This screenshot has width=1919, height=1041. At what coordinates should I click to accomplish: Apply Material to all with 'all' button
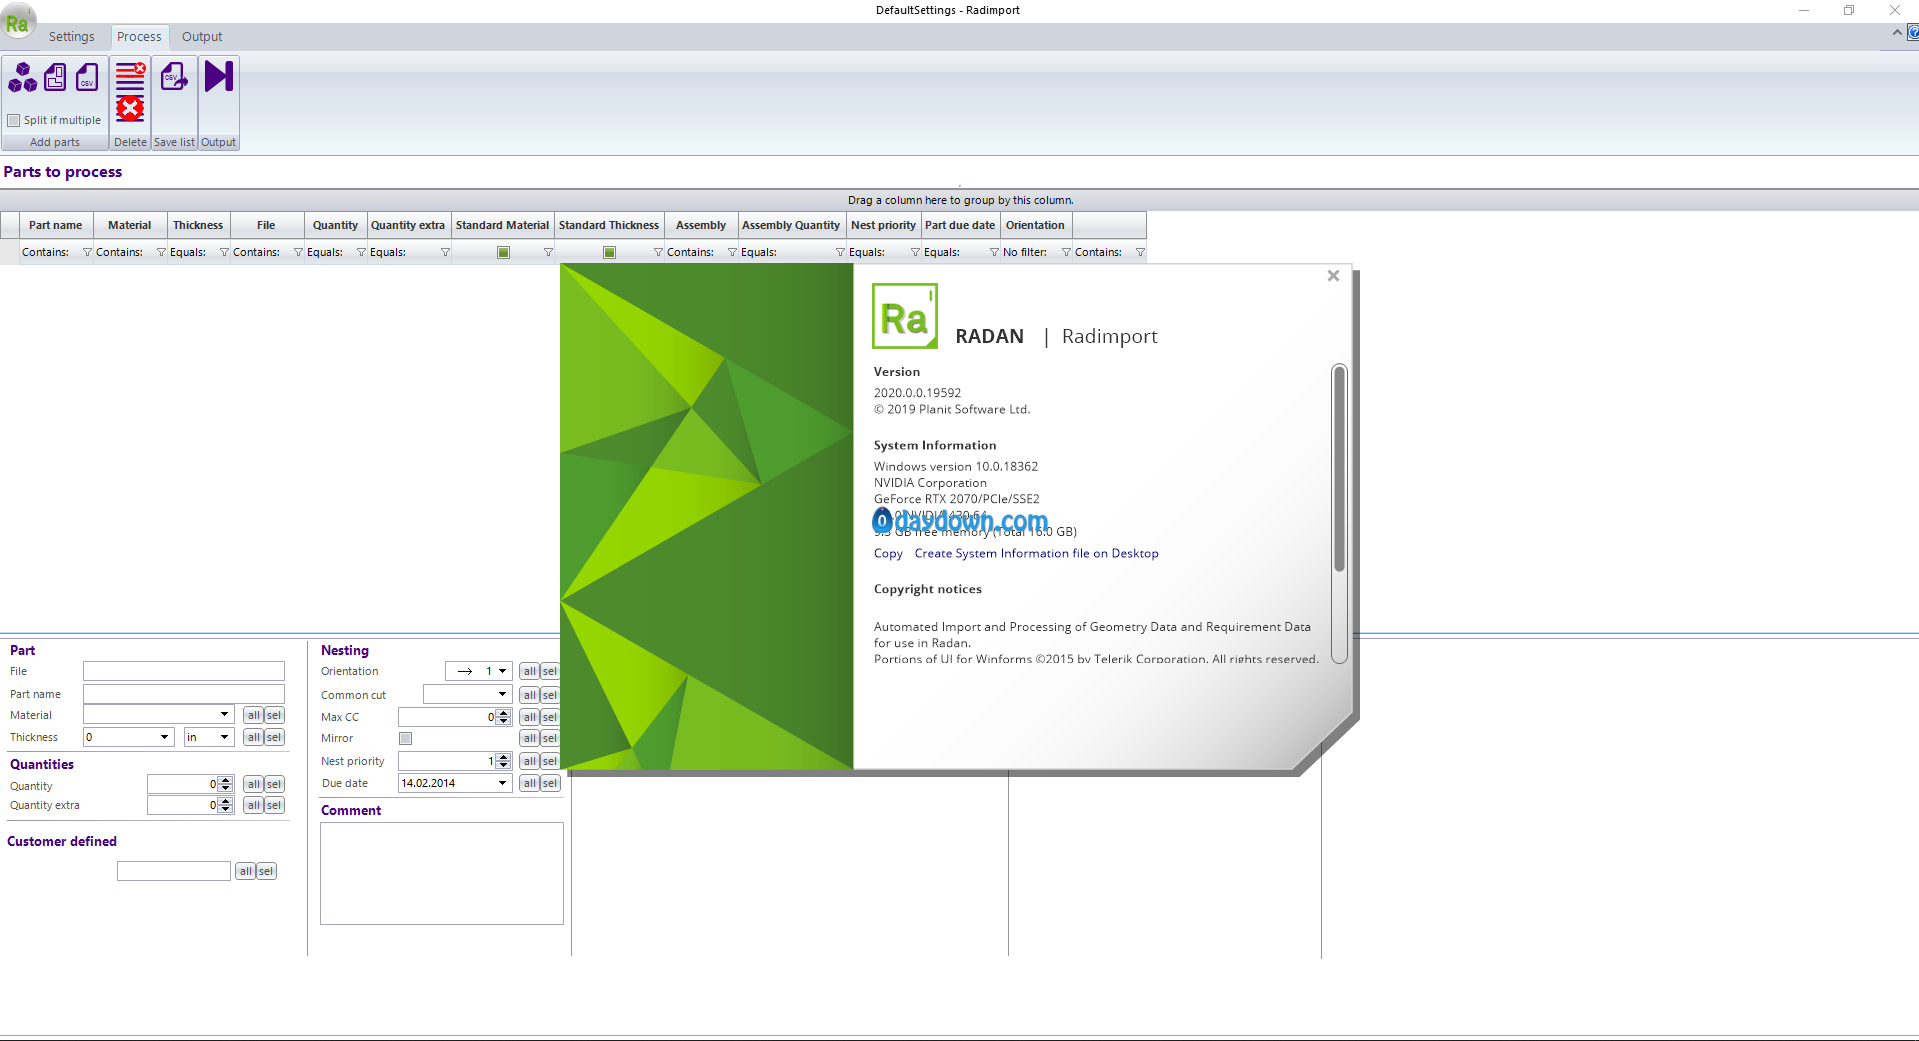tap(253, 715)
